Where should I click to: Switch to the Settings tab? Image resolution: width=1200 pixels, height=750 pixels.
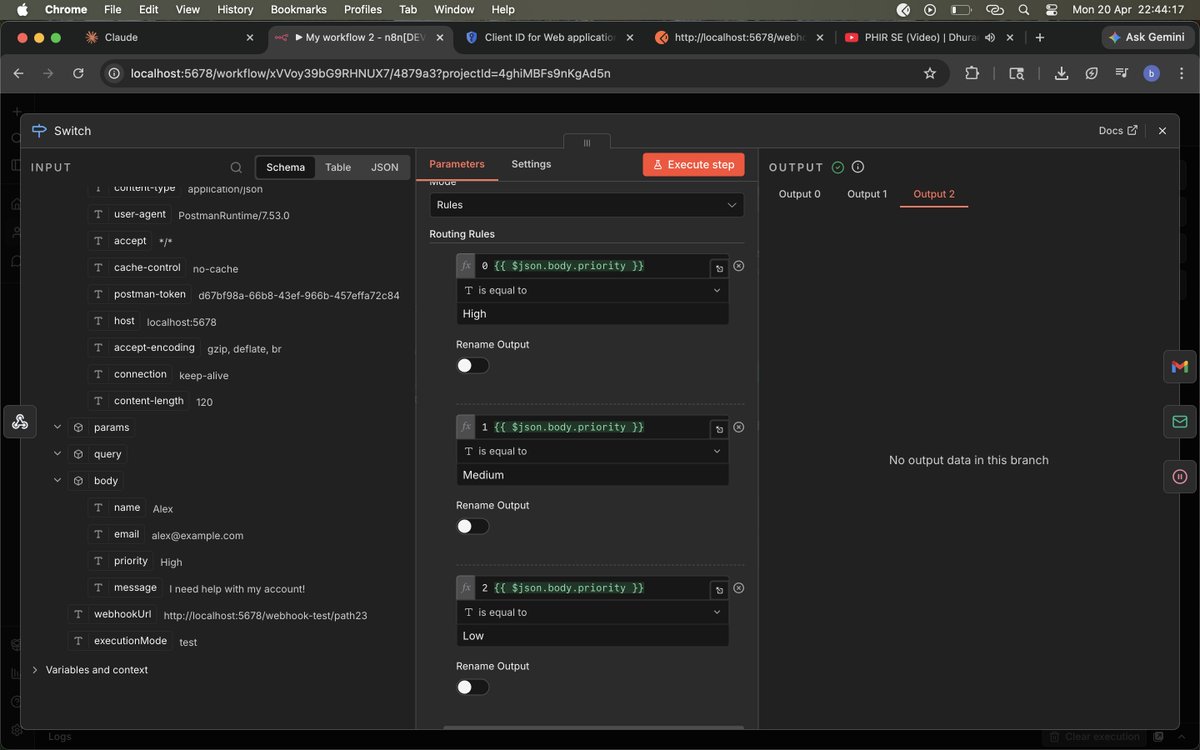point(531,164)
